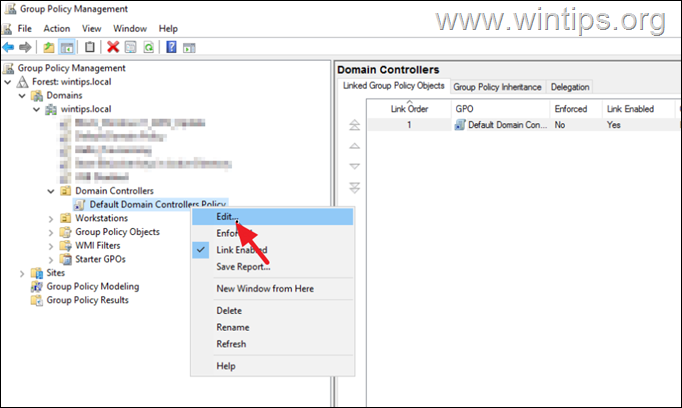This screenshot has height=408, width=682.
Task: Click the green Refresh toolbar icon
Action: coord(149,47)
